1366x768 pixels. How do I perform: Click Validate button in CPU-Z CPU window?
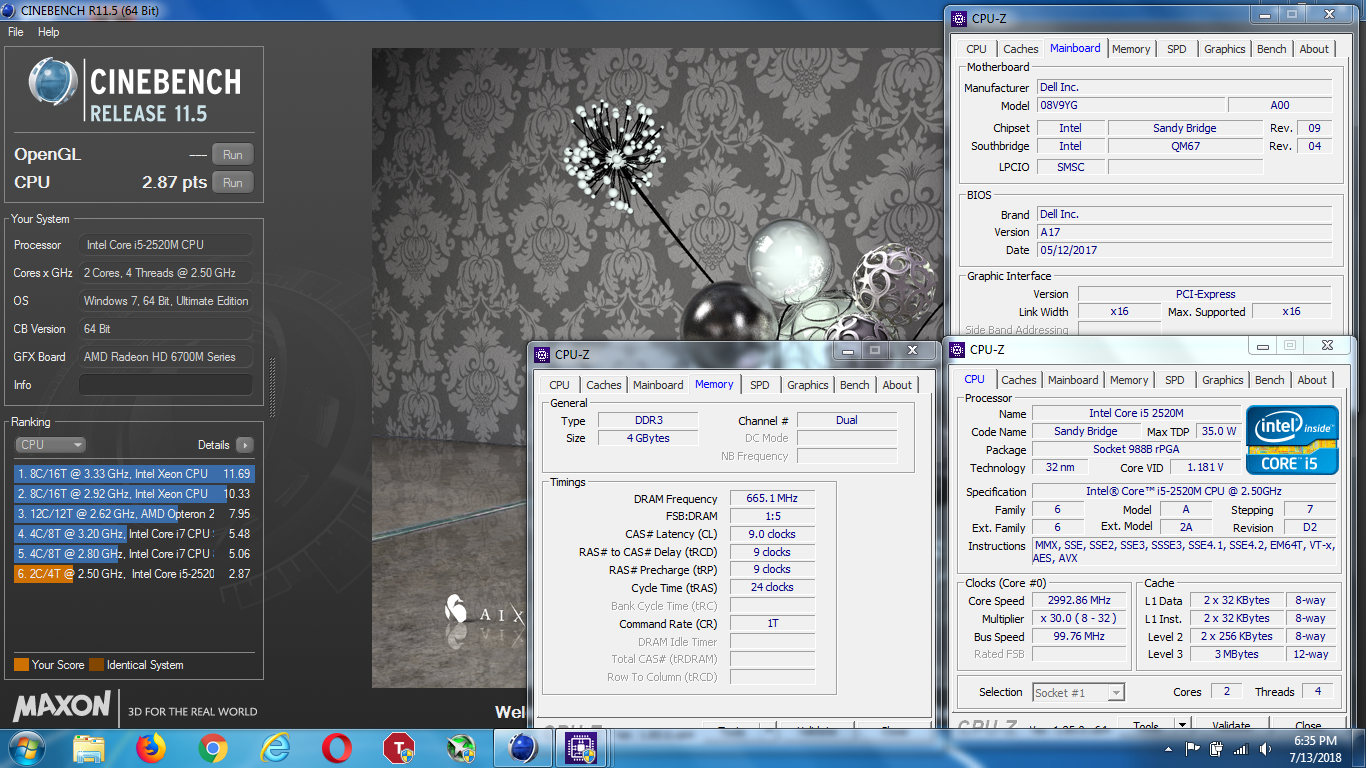(1231, 725)
